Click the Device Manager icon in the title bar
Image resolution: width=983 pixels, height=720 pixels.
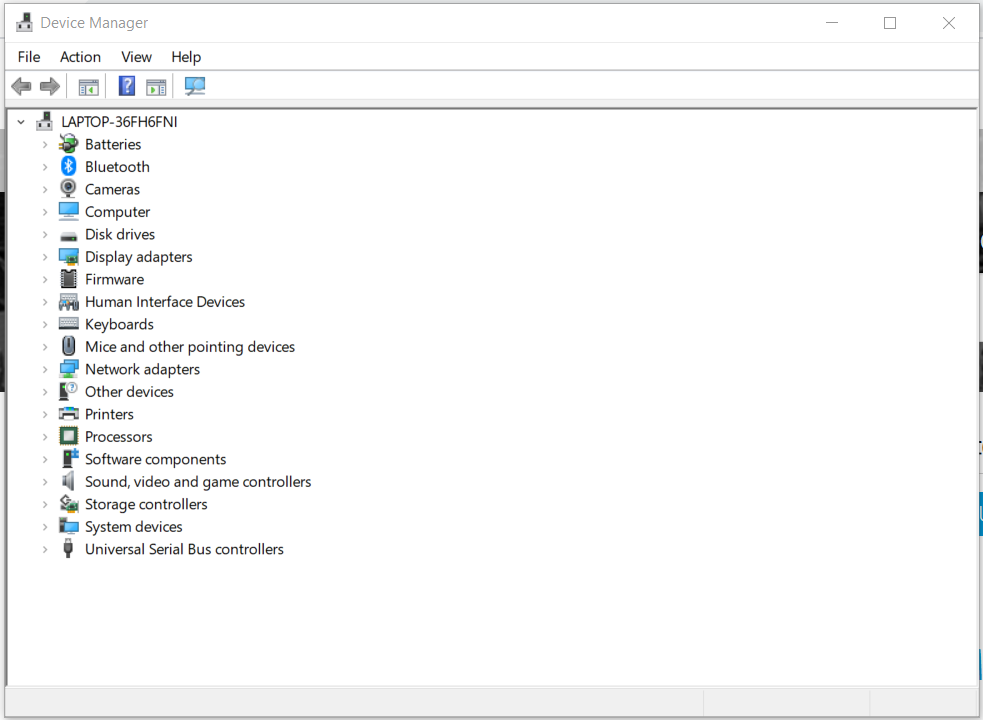[22, 21]
